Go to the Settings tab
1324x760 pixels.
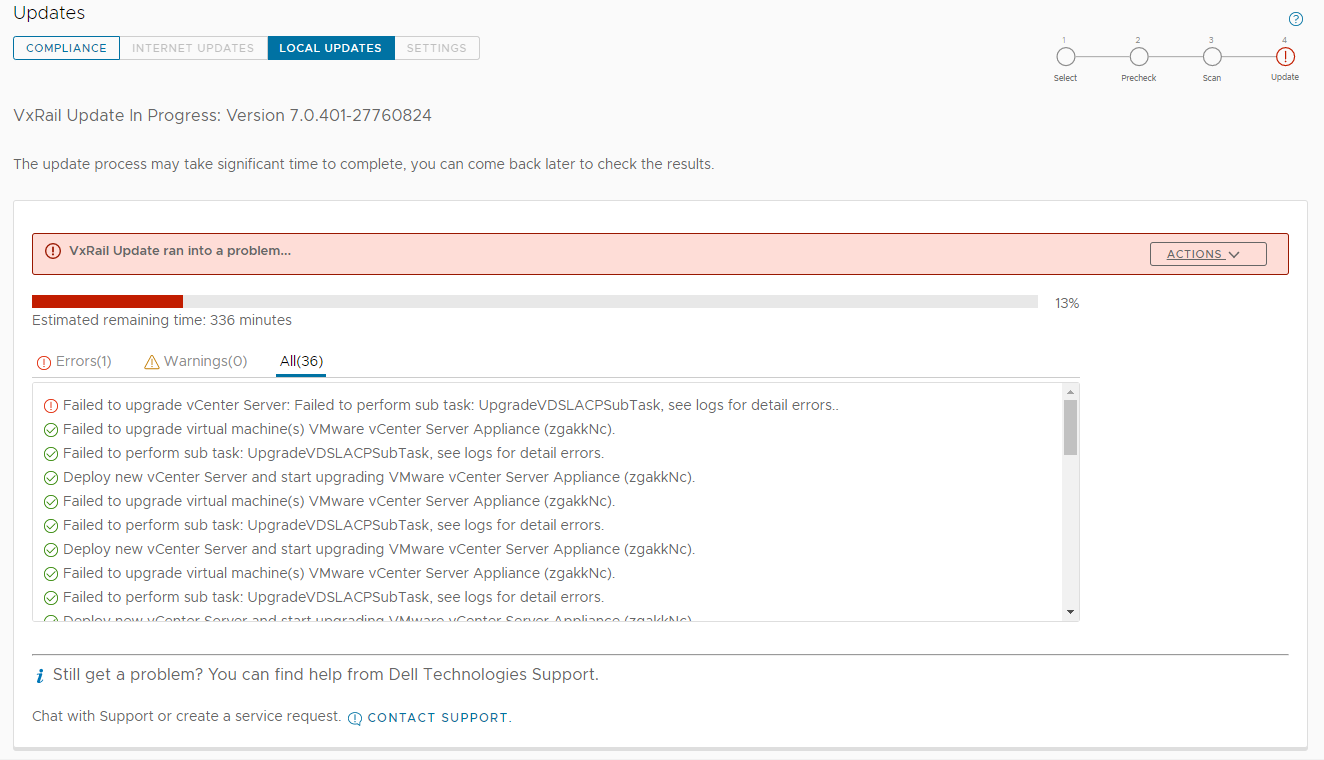436,48
